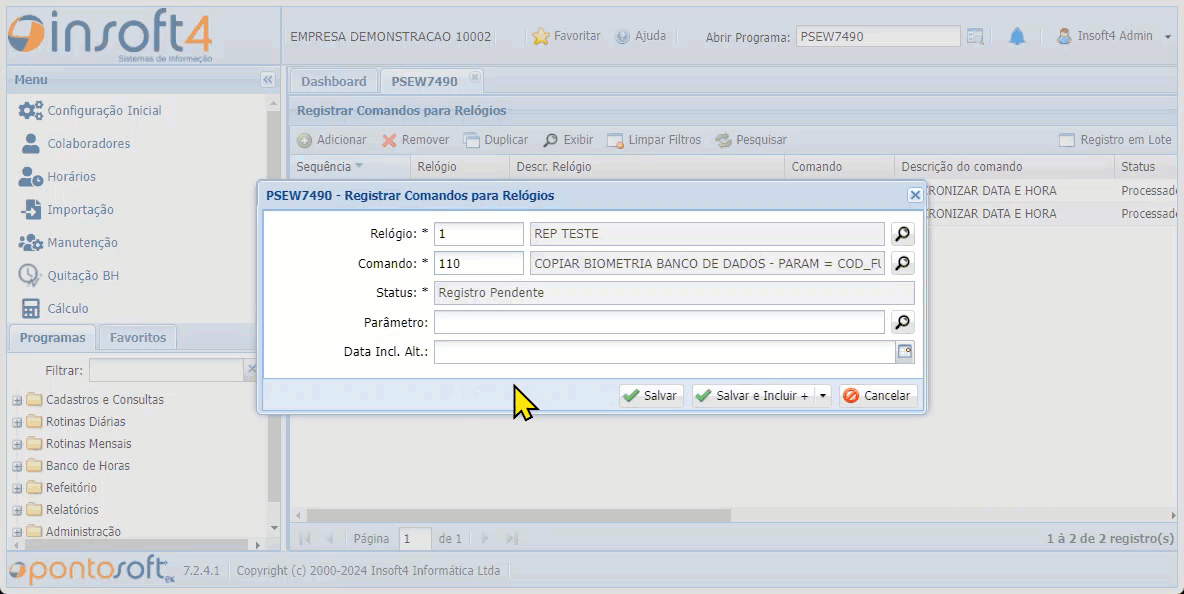
Task: Open the Salvar e Incluir dropdown arrow
Action: (823, 396)
